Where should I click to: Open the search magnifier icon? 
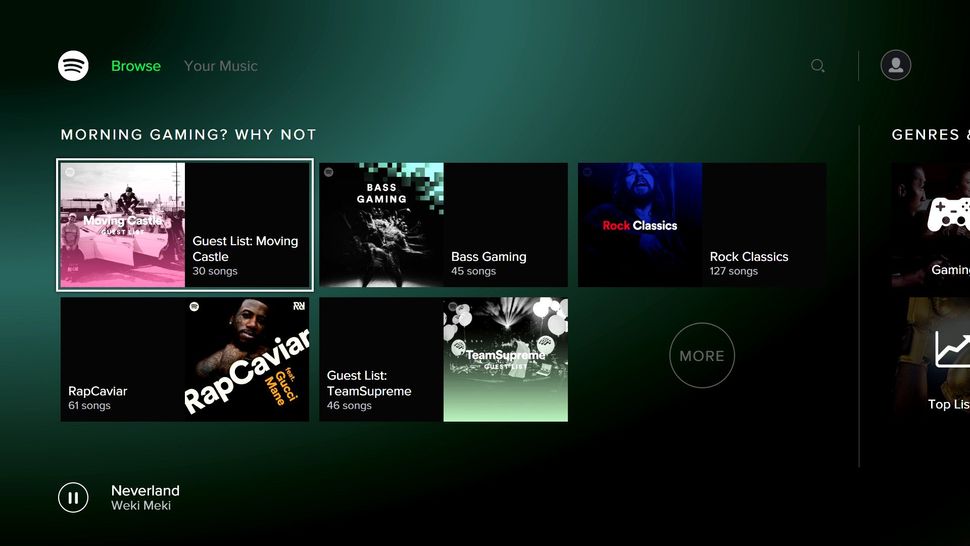pyautogui.click(x=817, y=66)
